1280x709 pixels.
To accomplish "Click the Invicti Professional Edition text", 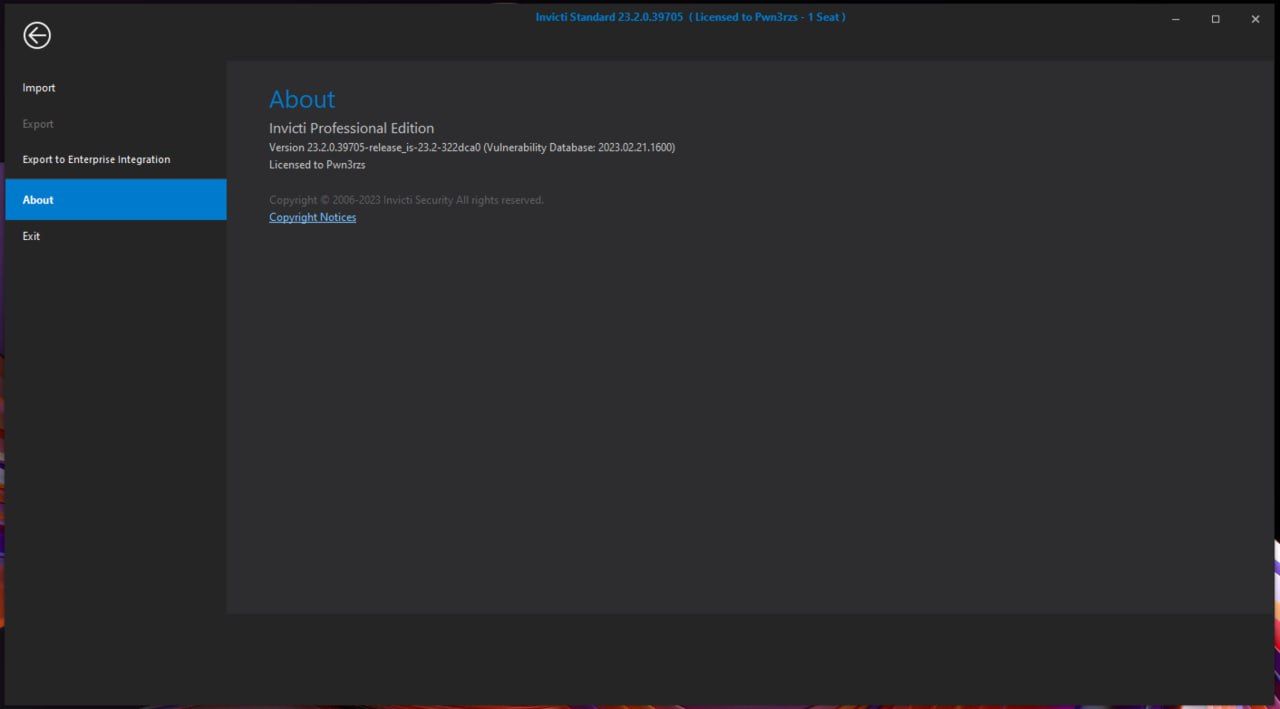I will tap(351, 128).
